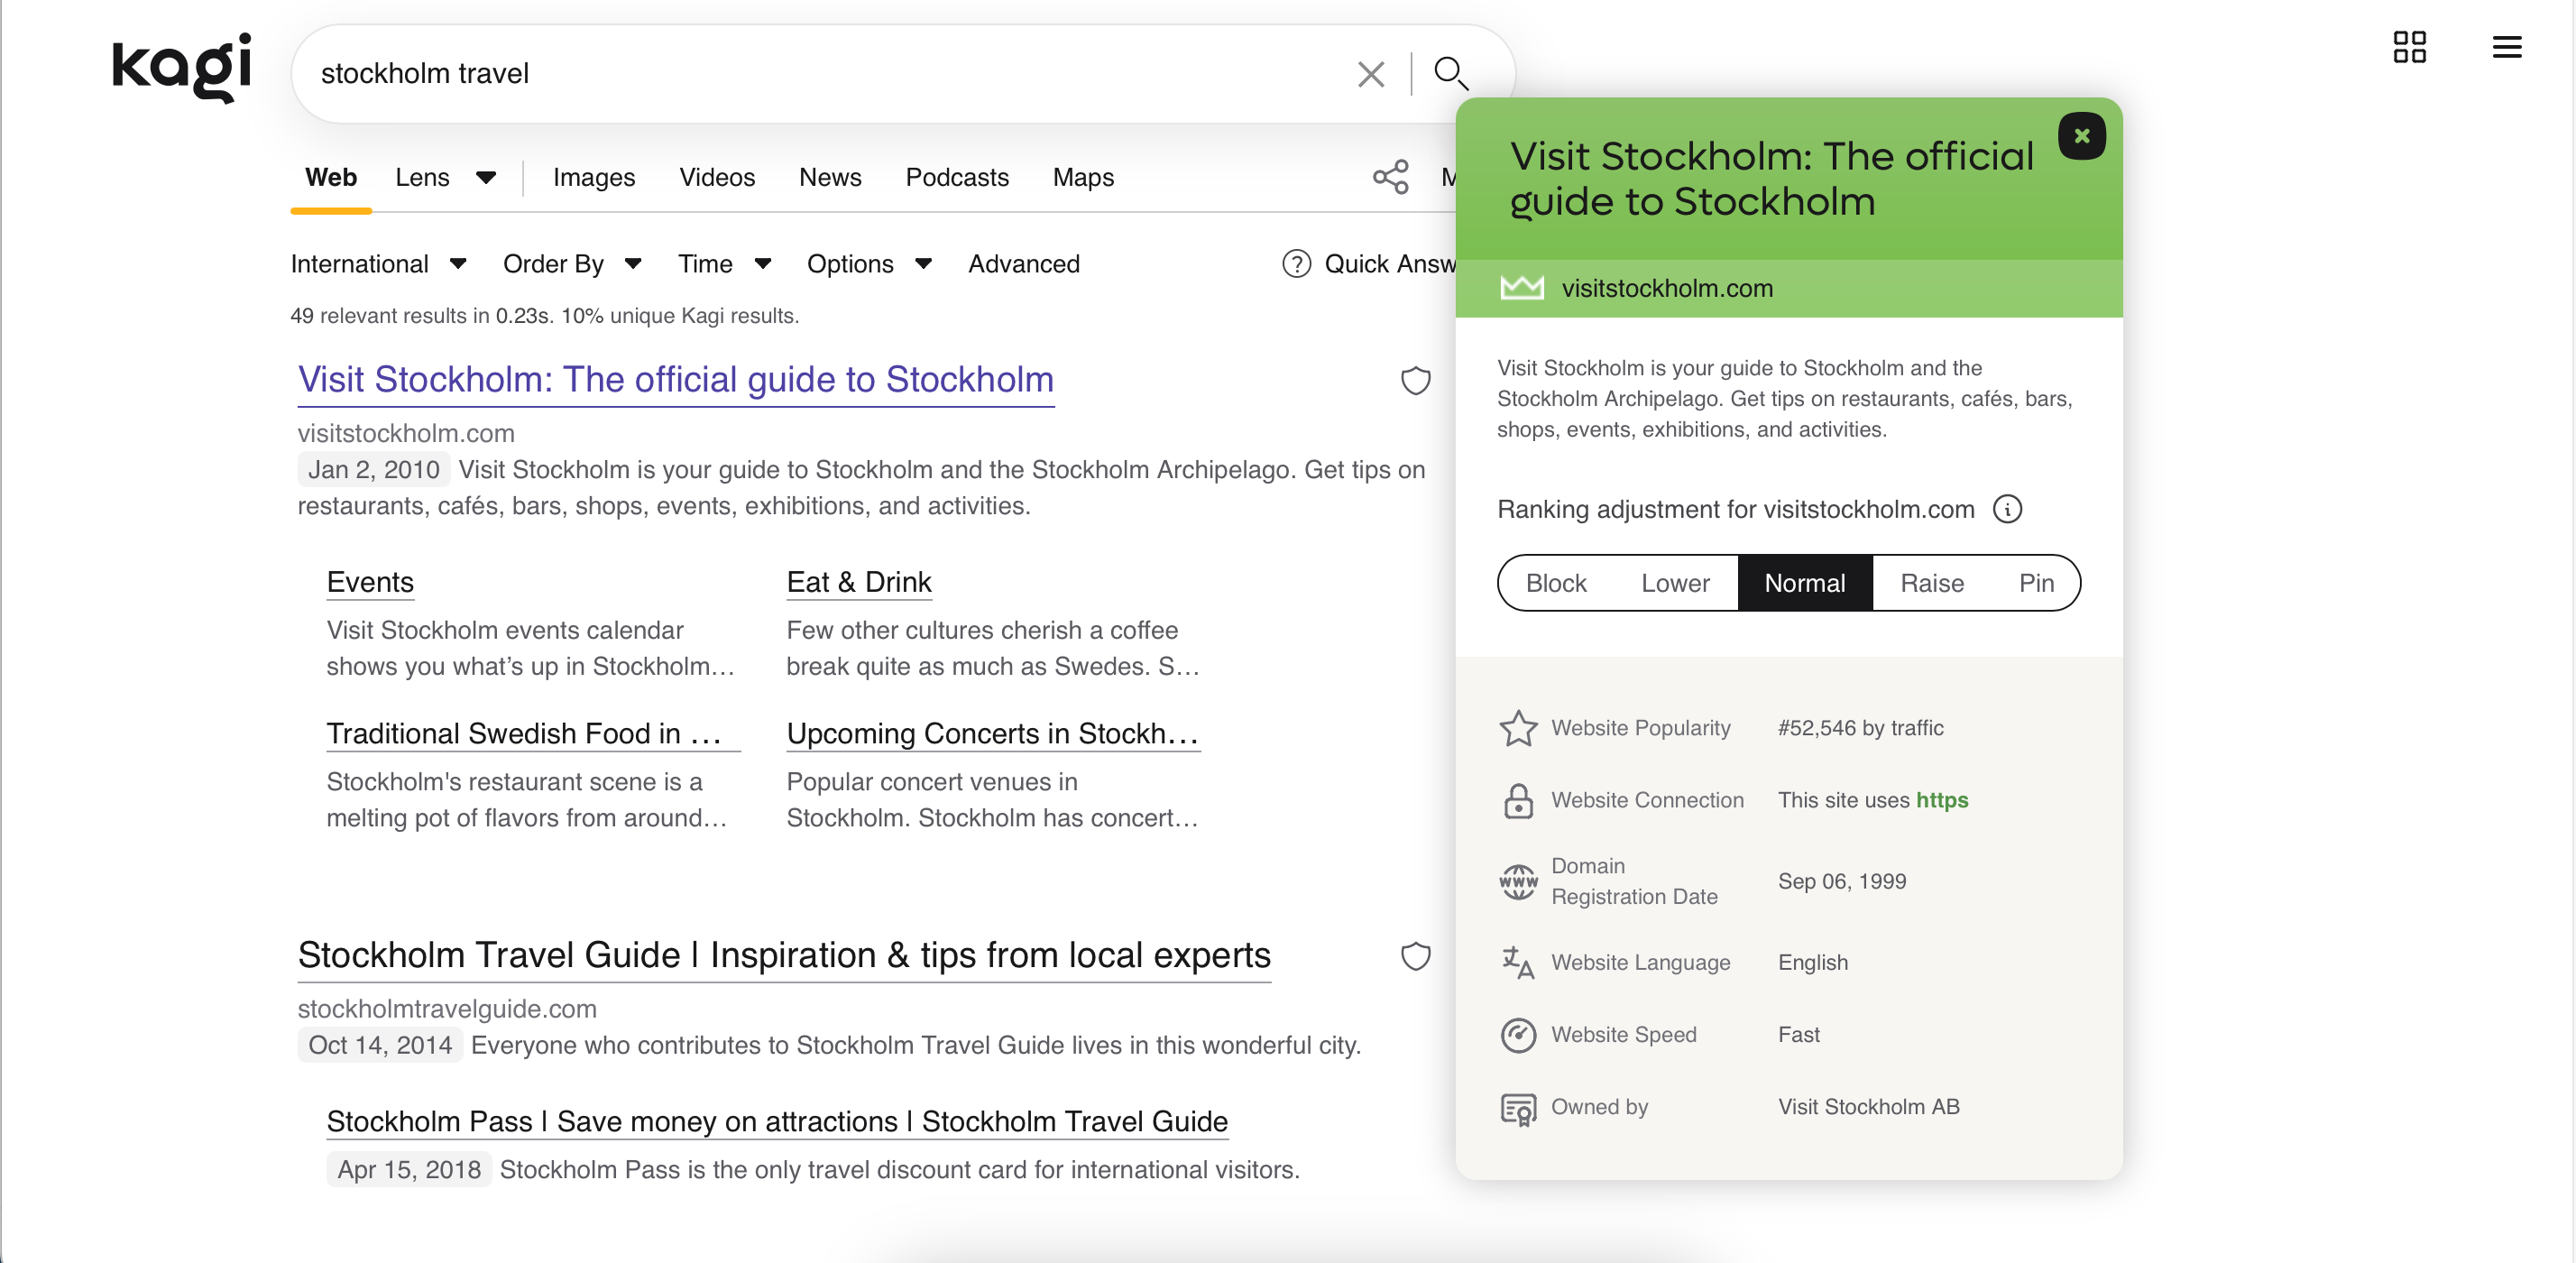Image resolution: width=2576 pixels, height=1263 pixels.
Task: Raise the ranking for visitstockholm.com
Action: (x=1932, y=583)
